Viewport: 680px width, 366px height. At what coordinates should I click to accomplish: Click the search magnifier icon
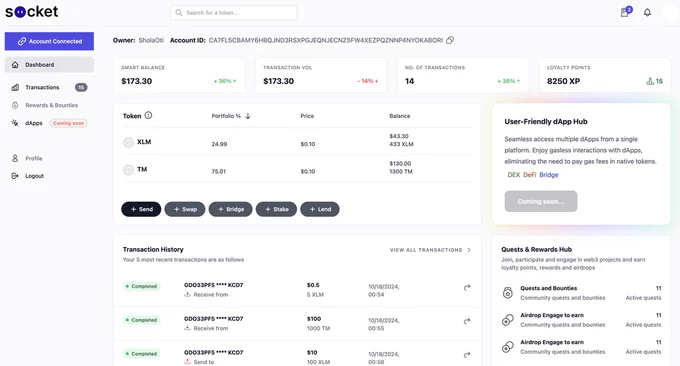(x=178, y=13)
